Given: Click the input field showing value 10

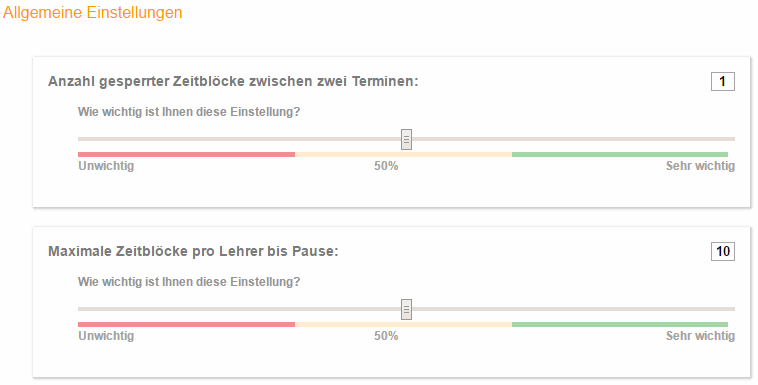Looking at the screenshot, I should tap(723, 252).
